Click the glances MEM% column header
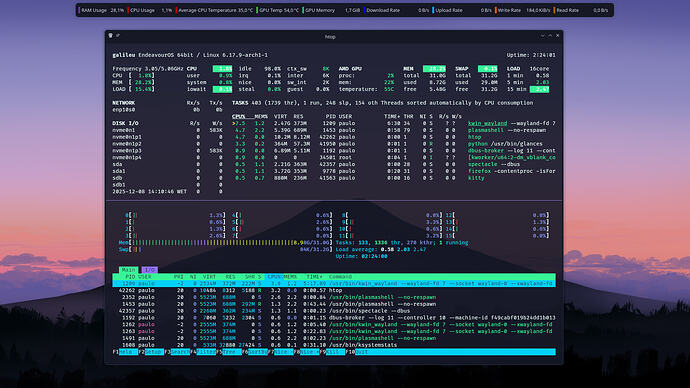The height and width of the screenshot is (388, 690). 261,117
